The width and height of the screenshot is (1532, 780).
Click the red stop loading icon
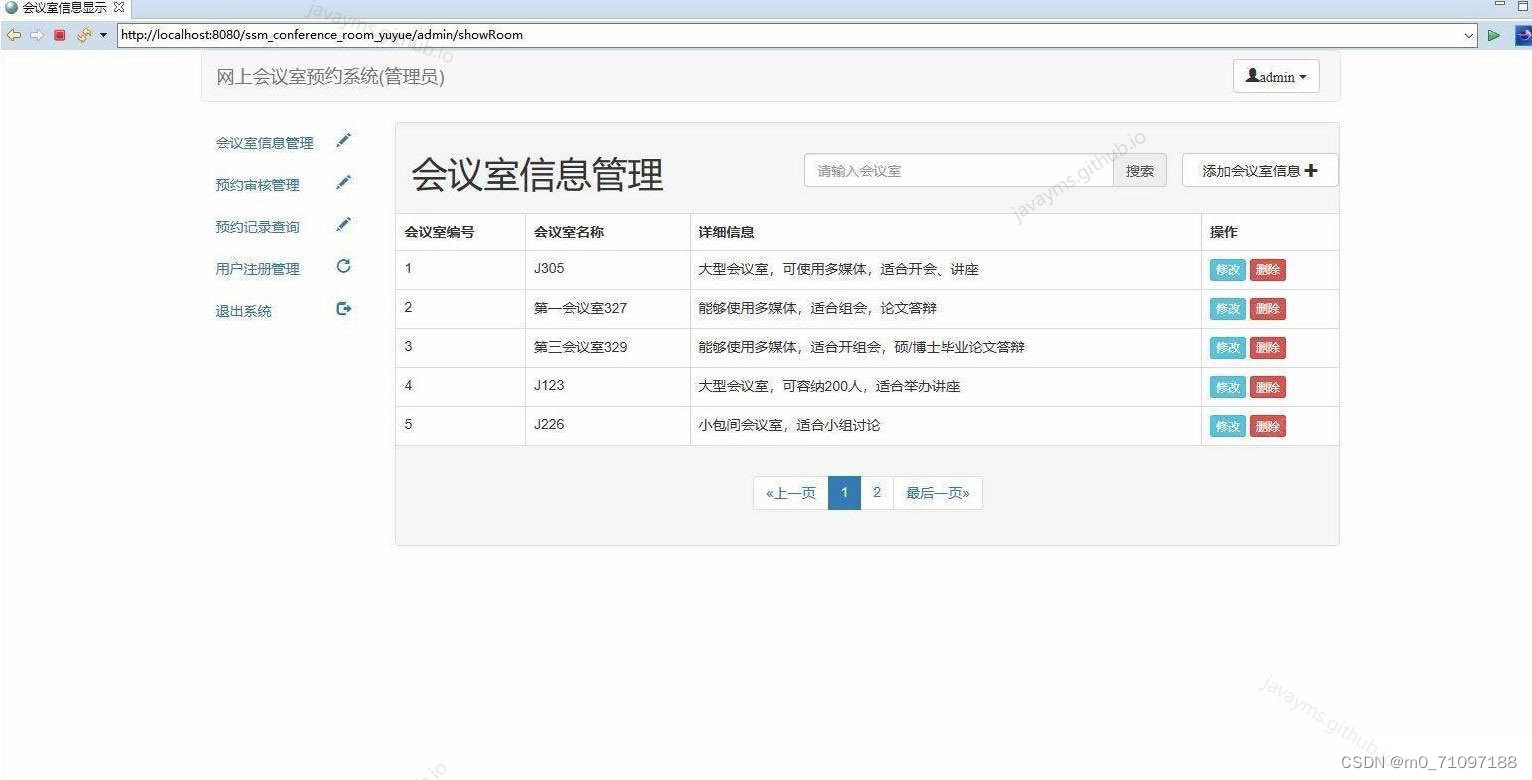[x=59, y=35]
